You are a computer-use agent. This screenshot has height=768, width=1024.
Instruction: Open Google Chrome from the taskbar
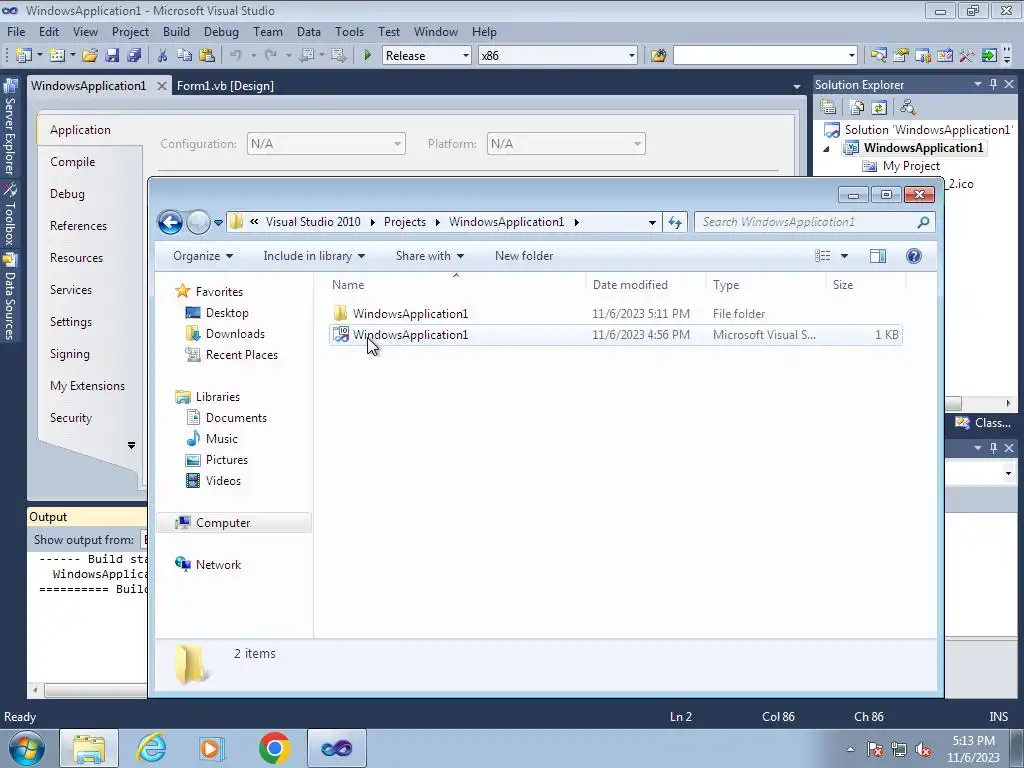(x=274, y=748)
